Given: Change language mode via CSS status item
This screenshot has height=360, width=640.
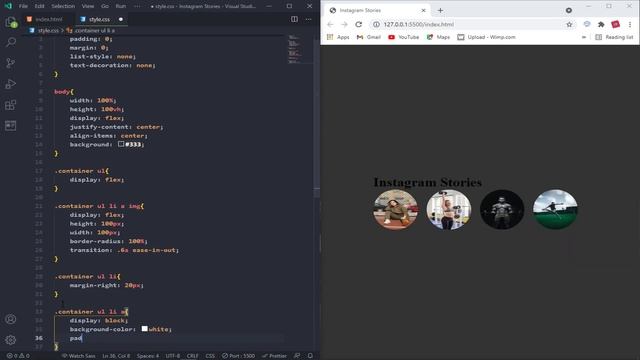Looking at the screenshot, I should (x=210, y=356).
